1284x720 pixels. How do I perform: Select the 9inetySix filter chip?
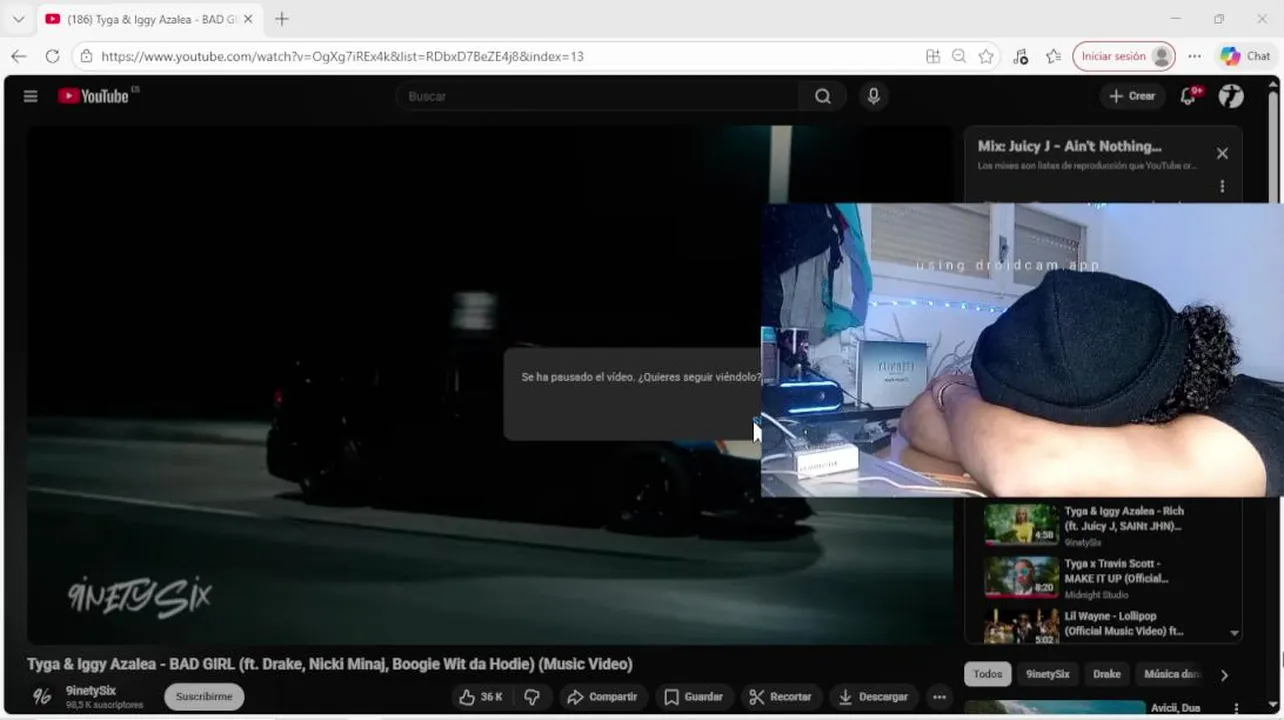[1048, 674]
